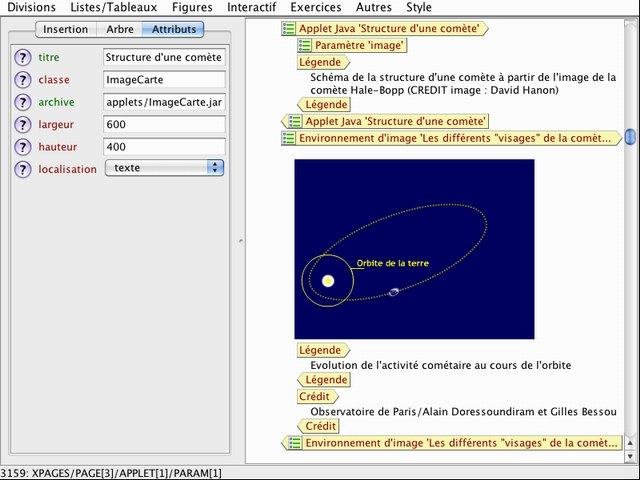Open the Autres menu
Image resolution: width=640 pixels, height=480 pixels.
pos(374,7)
